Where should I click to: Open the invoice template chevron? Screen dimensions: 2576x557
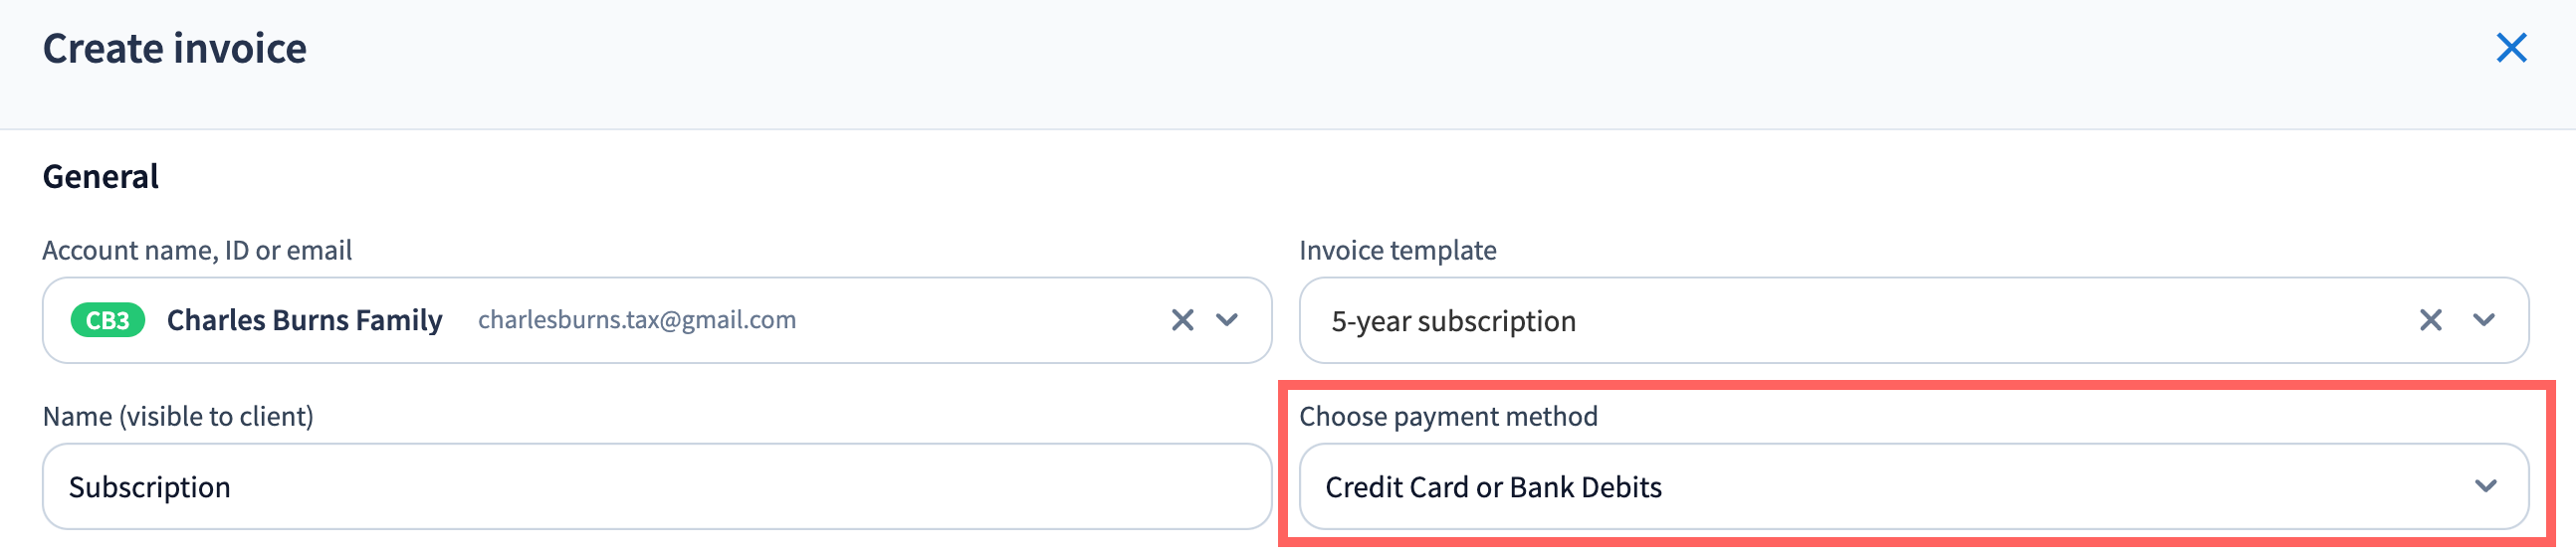[x=2484, y=320]
